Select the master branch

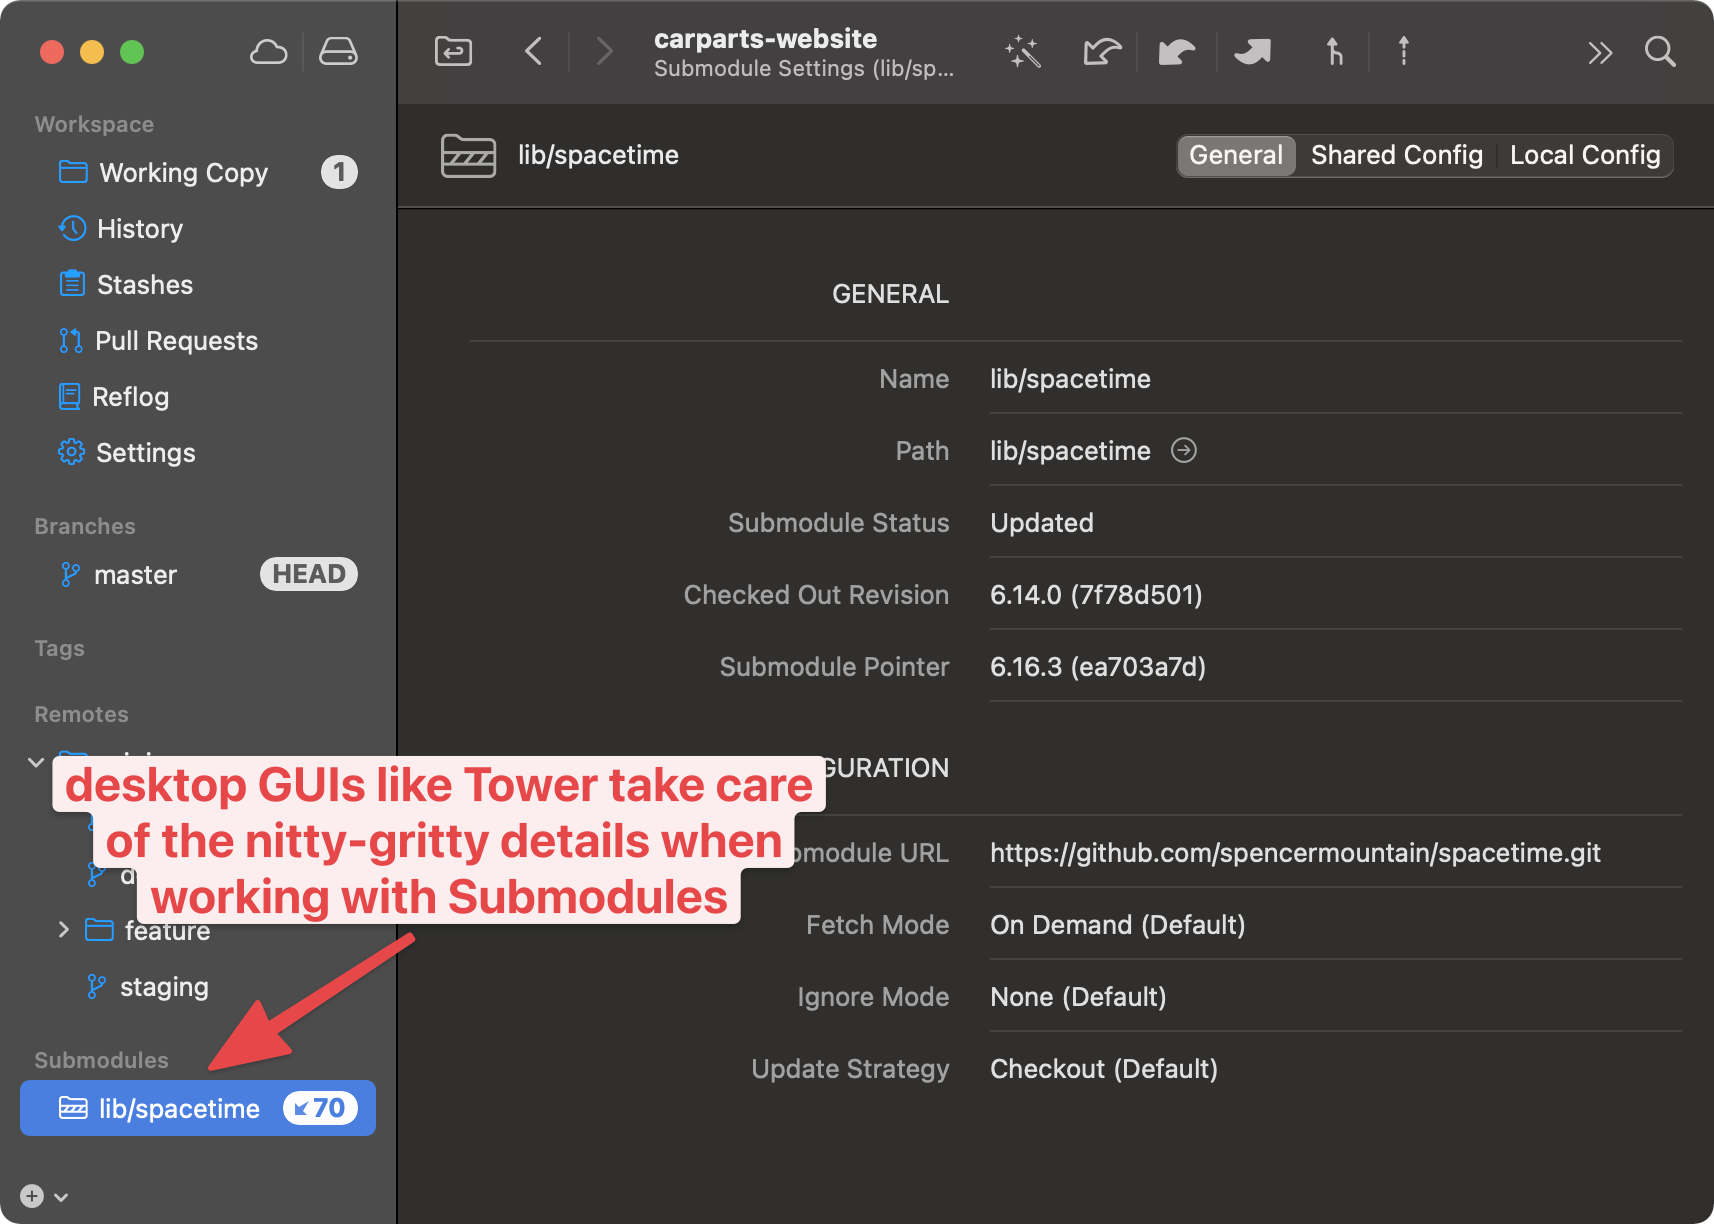point(135,575)
